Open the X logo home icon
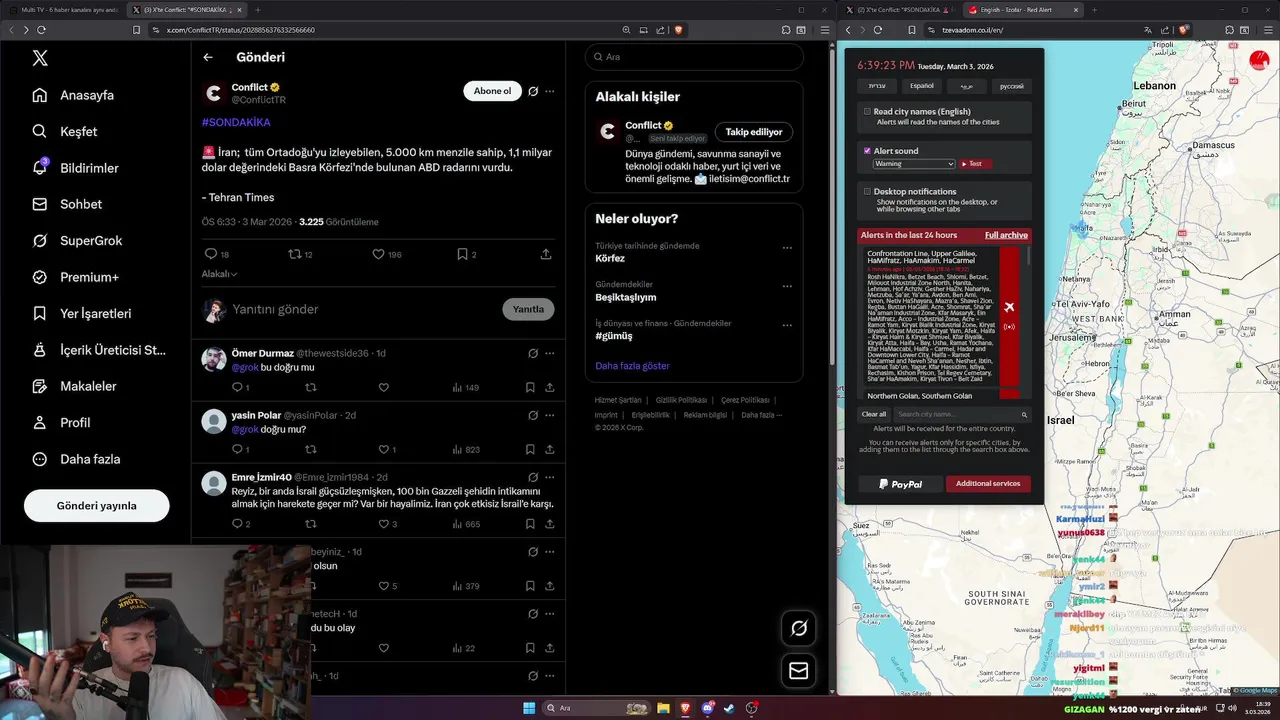Screen dimensions: 1280x720 point(40,58)
